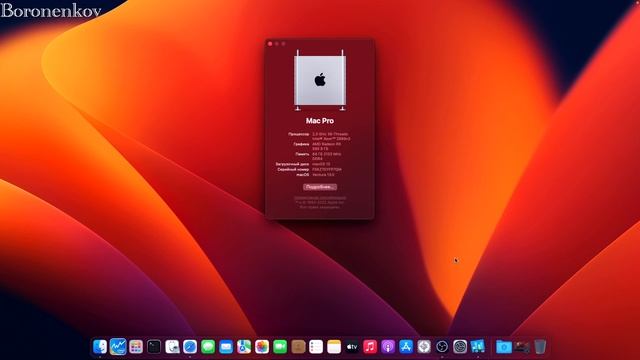Screen dimensions: 640x360
Task: Open System Settings from the Dock
Action: tap(460, 347)
